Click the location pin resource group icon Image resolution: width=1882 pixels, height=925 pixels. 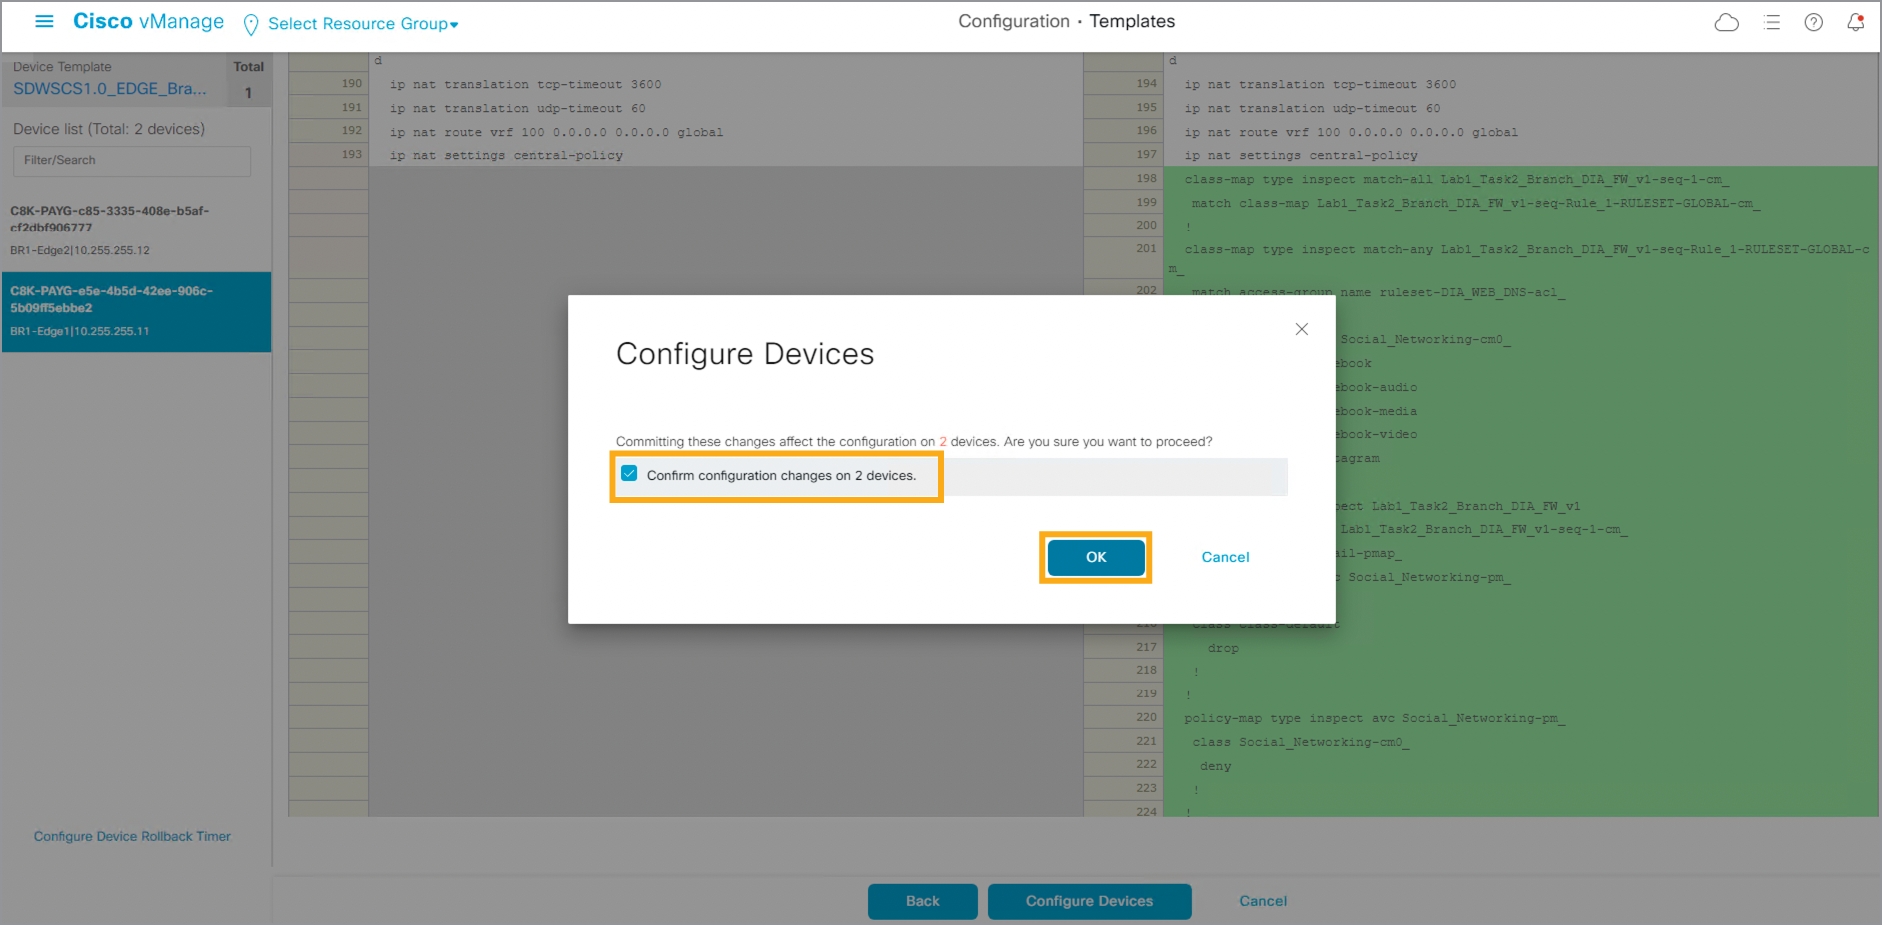[x=251, y=24]
